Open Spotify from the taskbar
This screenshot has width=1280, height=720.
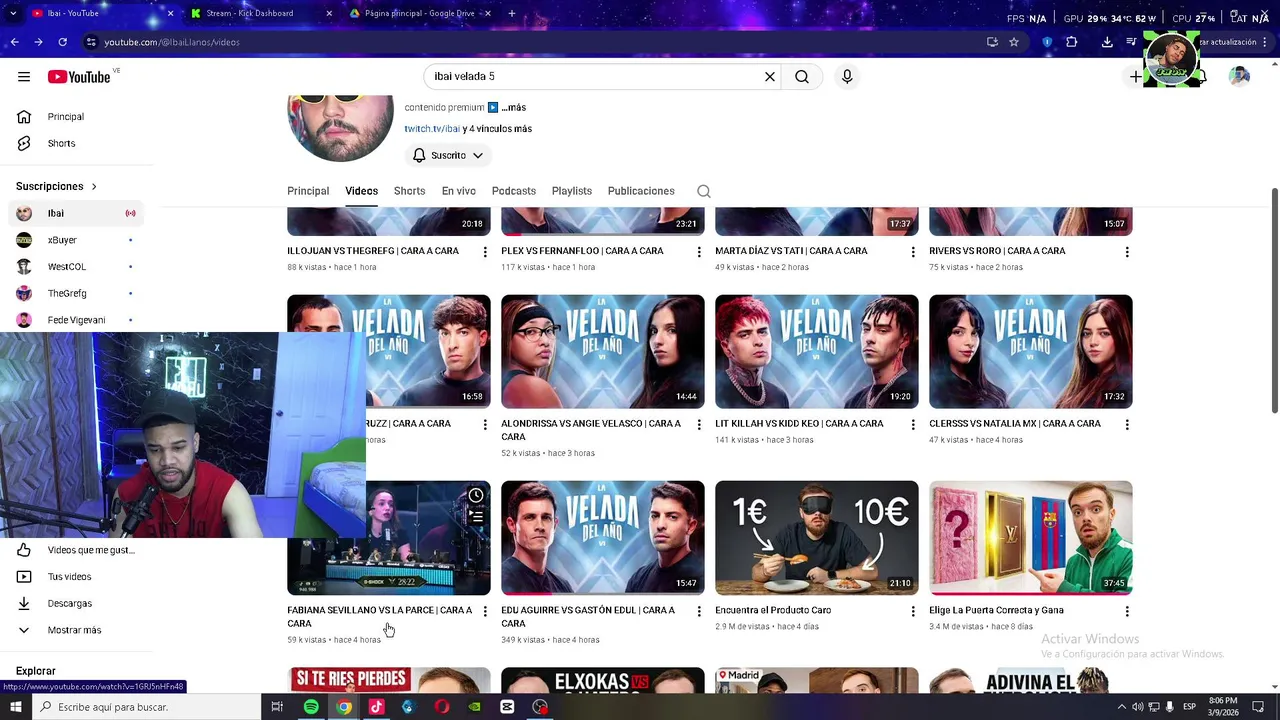coord(311,707)
